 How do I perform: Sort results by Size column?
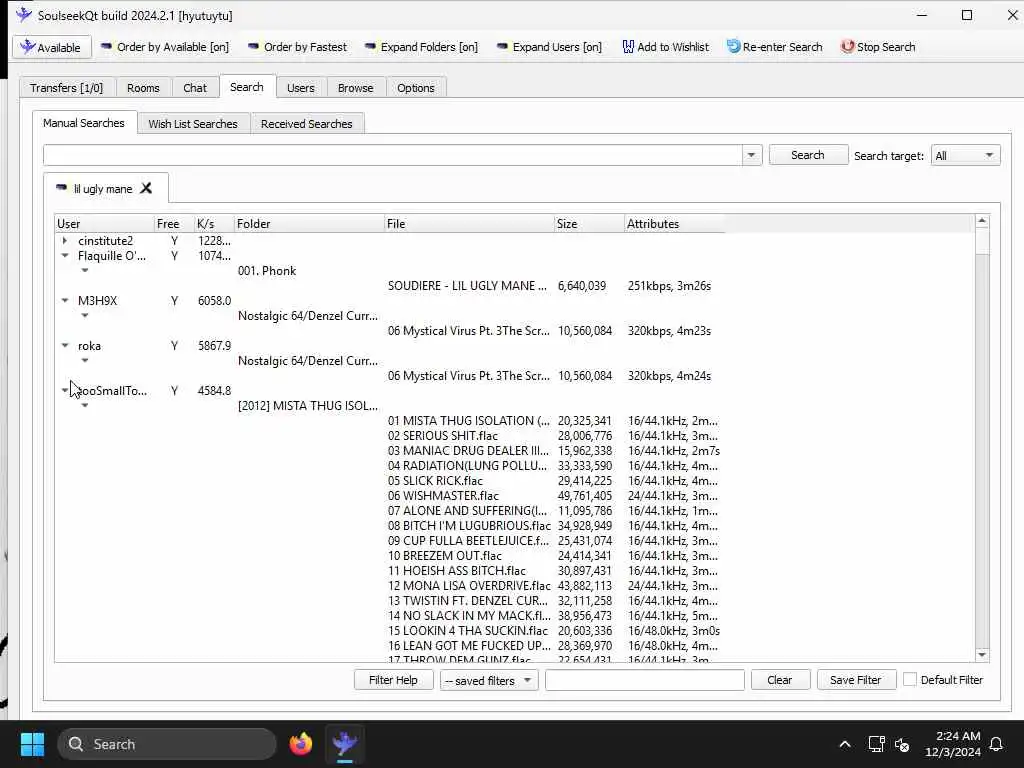tap(589, 223)
